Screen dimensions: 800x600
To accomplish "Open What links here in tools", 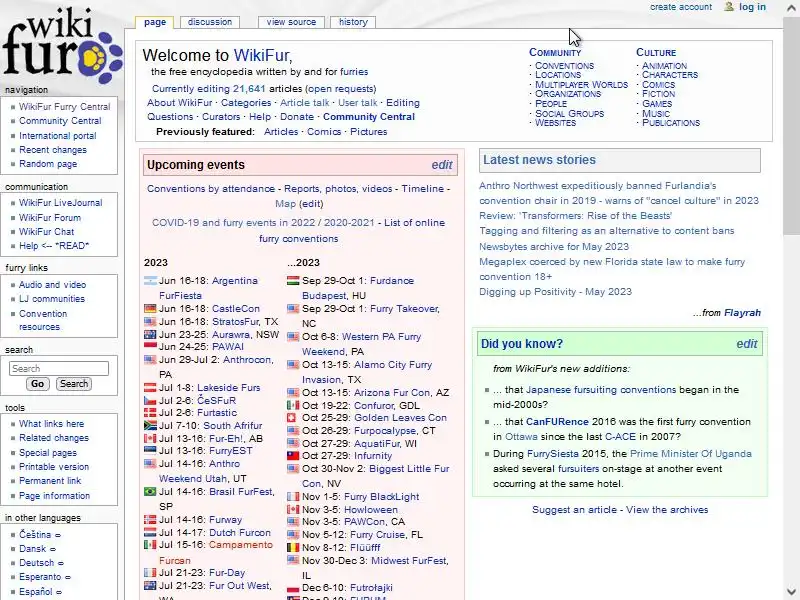I will point(52,424).
